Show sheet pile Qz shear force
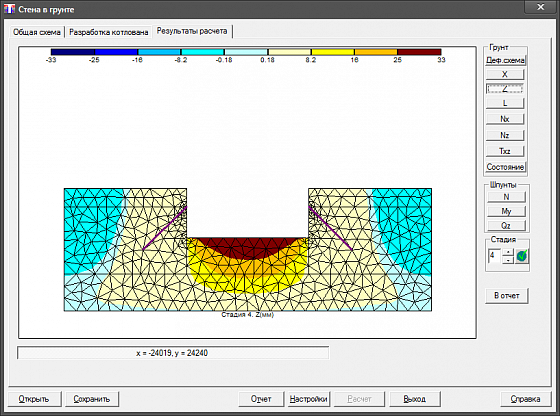 (x=506, y=226)
